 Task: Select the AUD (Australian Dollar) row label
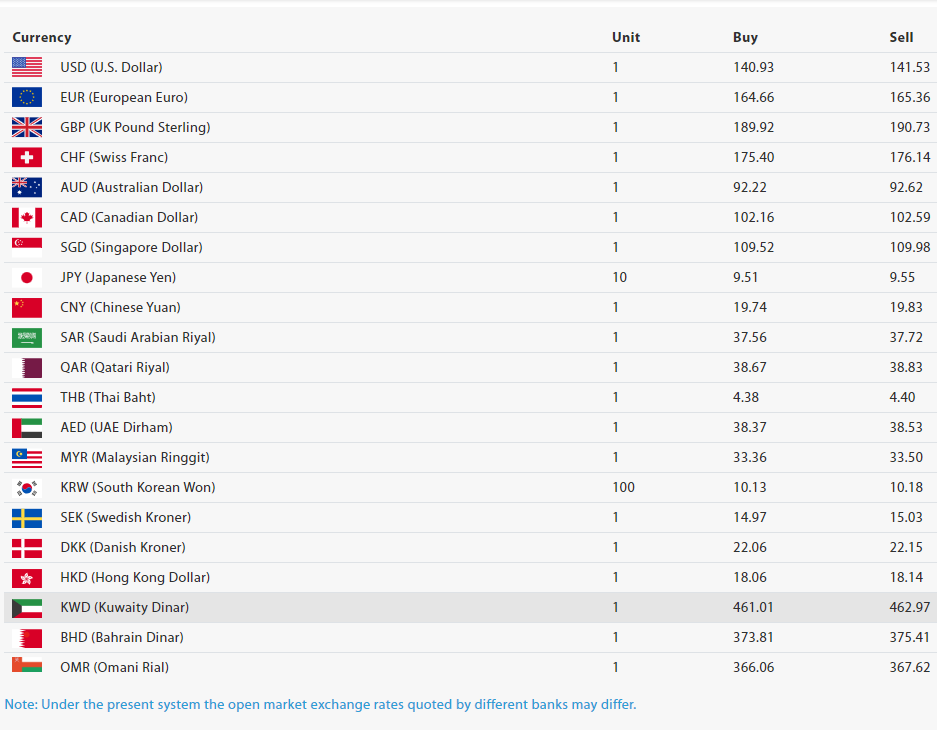(131, 187)
